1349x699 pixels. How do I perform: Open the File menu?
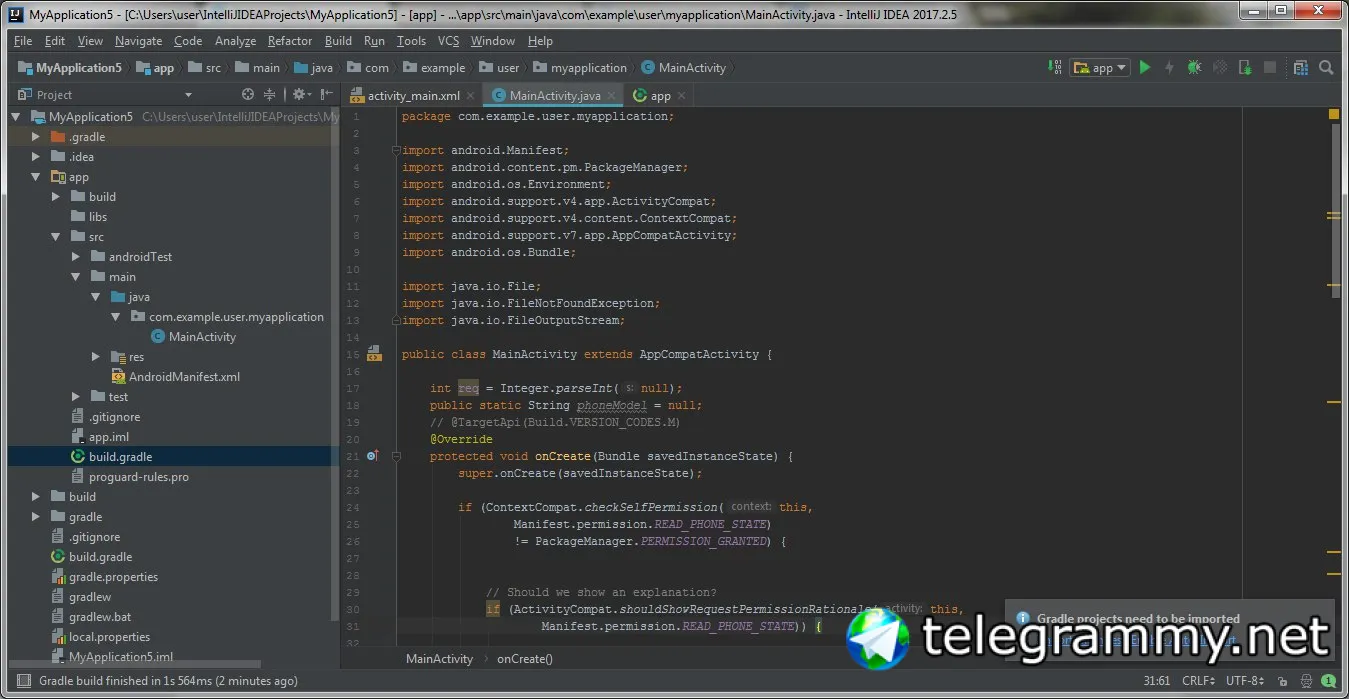pyautogui.click(x=23, y=41)
